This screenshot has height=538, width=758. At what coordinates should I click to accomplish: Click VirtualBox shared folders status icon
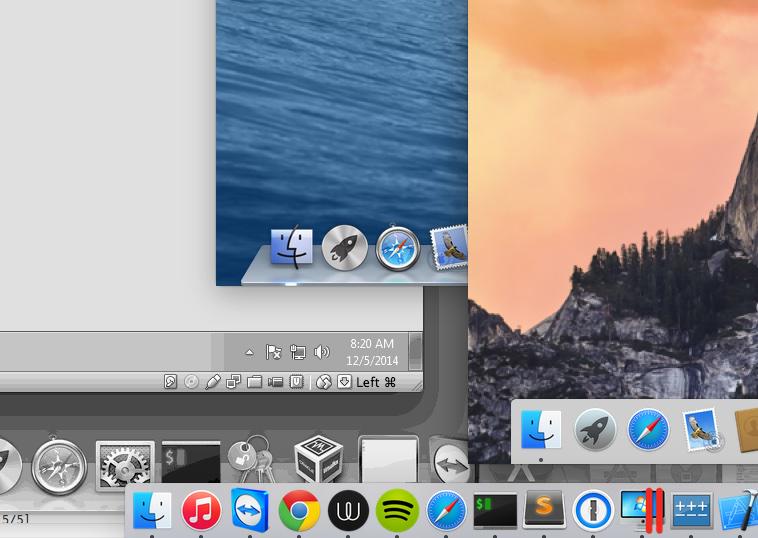(254, 382)
